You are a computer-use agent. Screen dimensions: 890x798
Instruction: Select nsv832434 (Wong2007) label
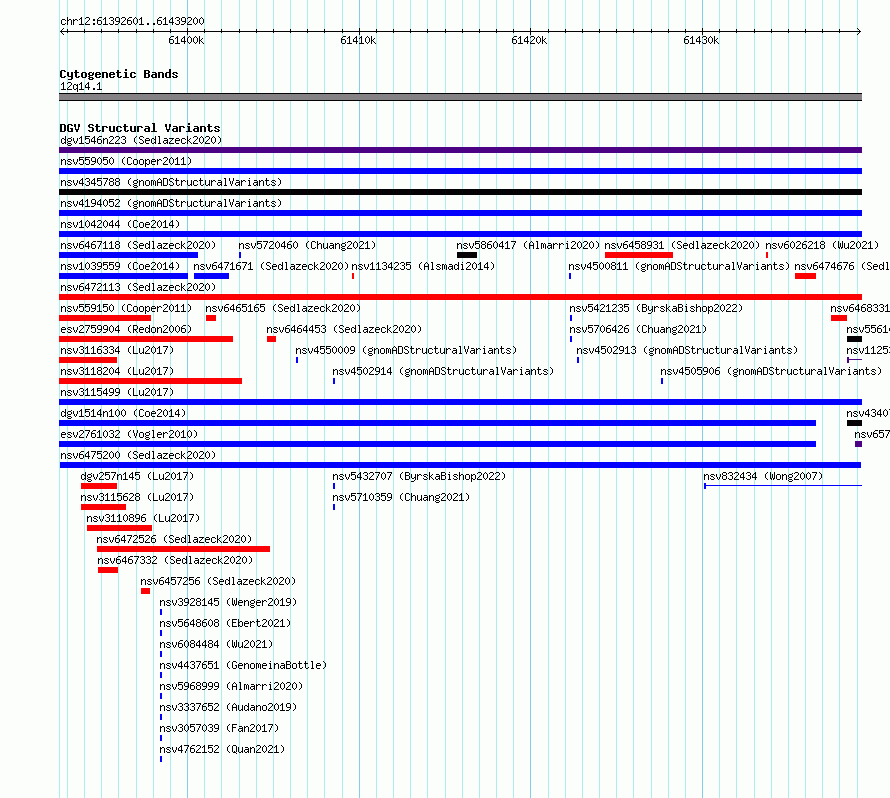click(x=763, y=476)
